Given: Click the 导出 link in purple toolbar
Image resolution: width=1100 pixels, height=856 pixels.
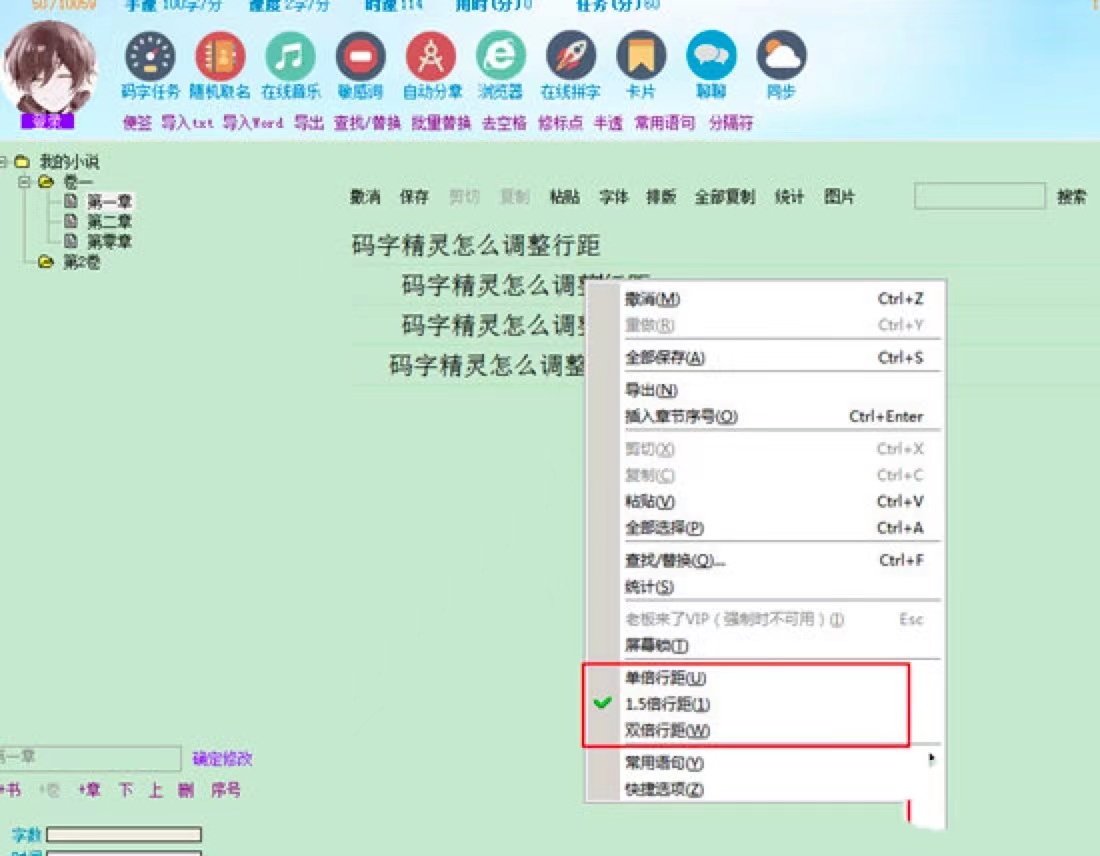Looking at the screenshot, I should coord(309,123).
